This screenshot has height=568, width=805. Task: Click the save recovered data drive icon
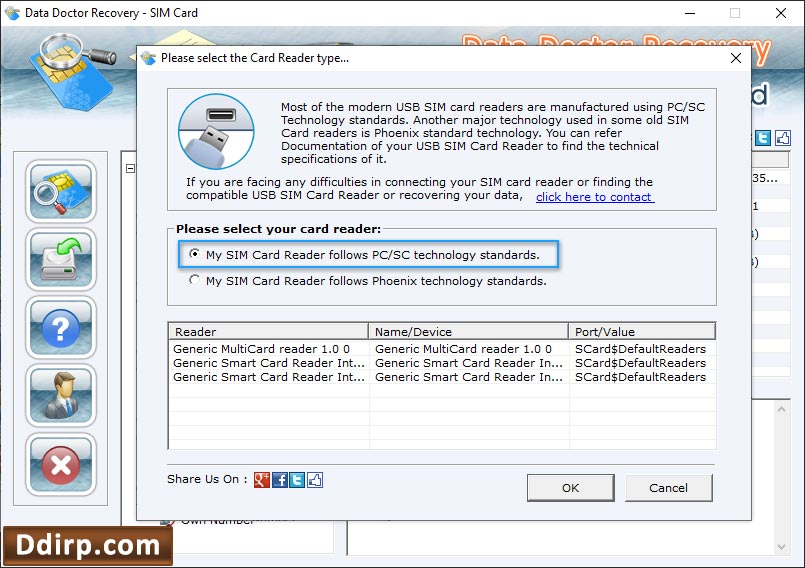pos(61,260)
